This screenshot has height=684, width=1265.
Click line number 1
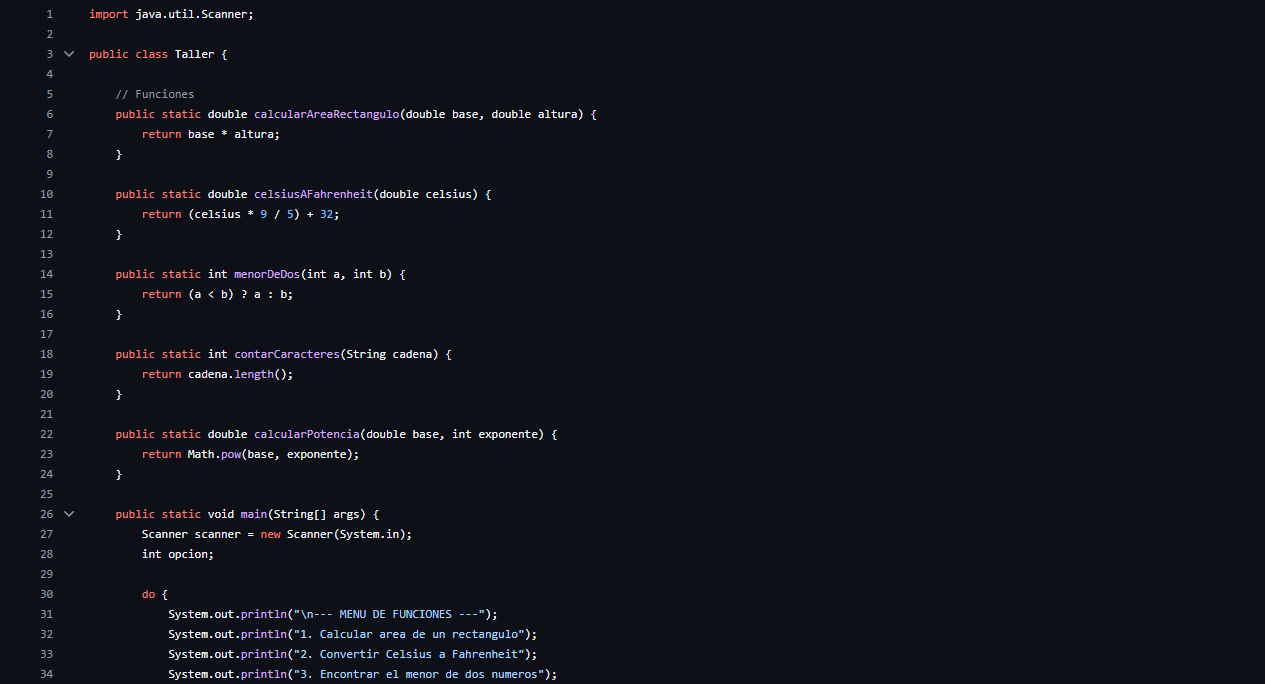[x=49, y=14]
